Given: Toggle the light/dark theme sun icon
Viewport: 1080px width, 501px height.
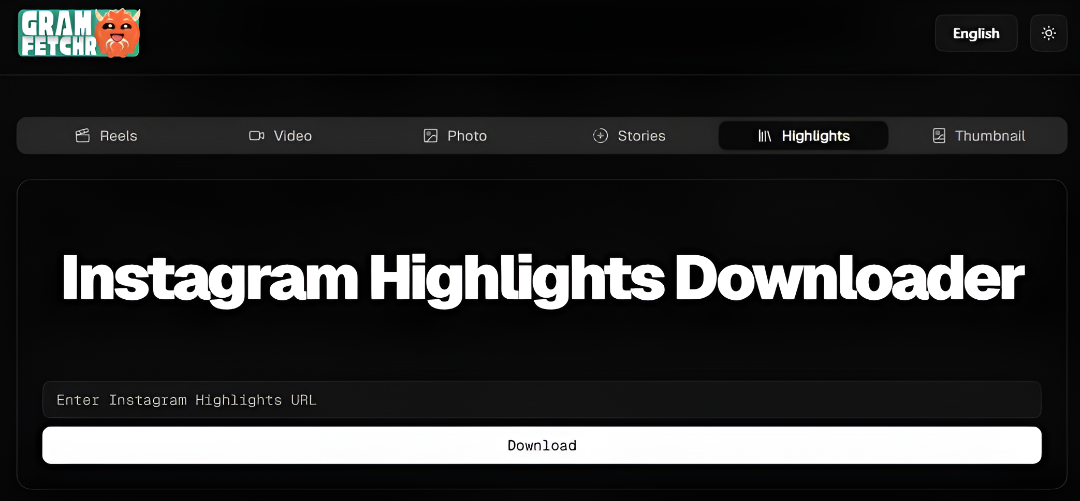Looking at the screenshot, I should pos(1048,33).
